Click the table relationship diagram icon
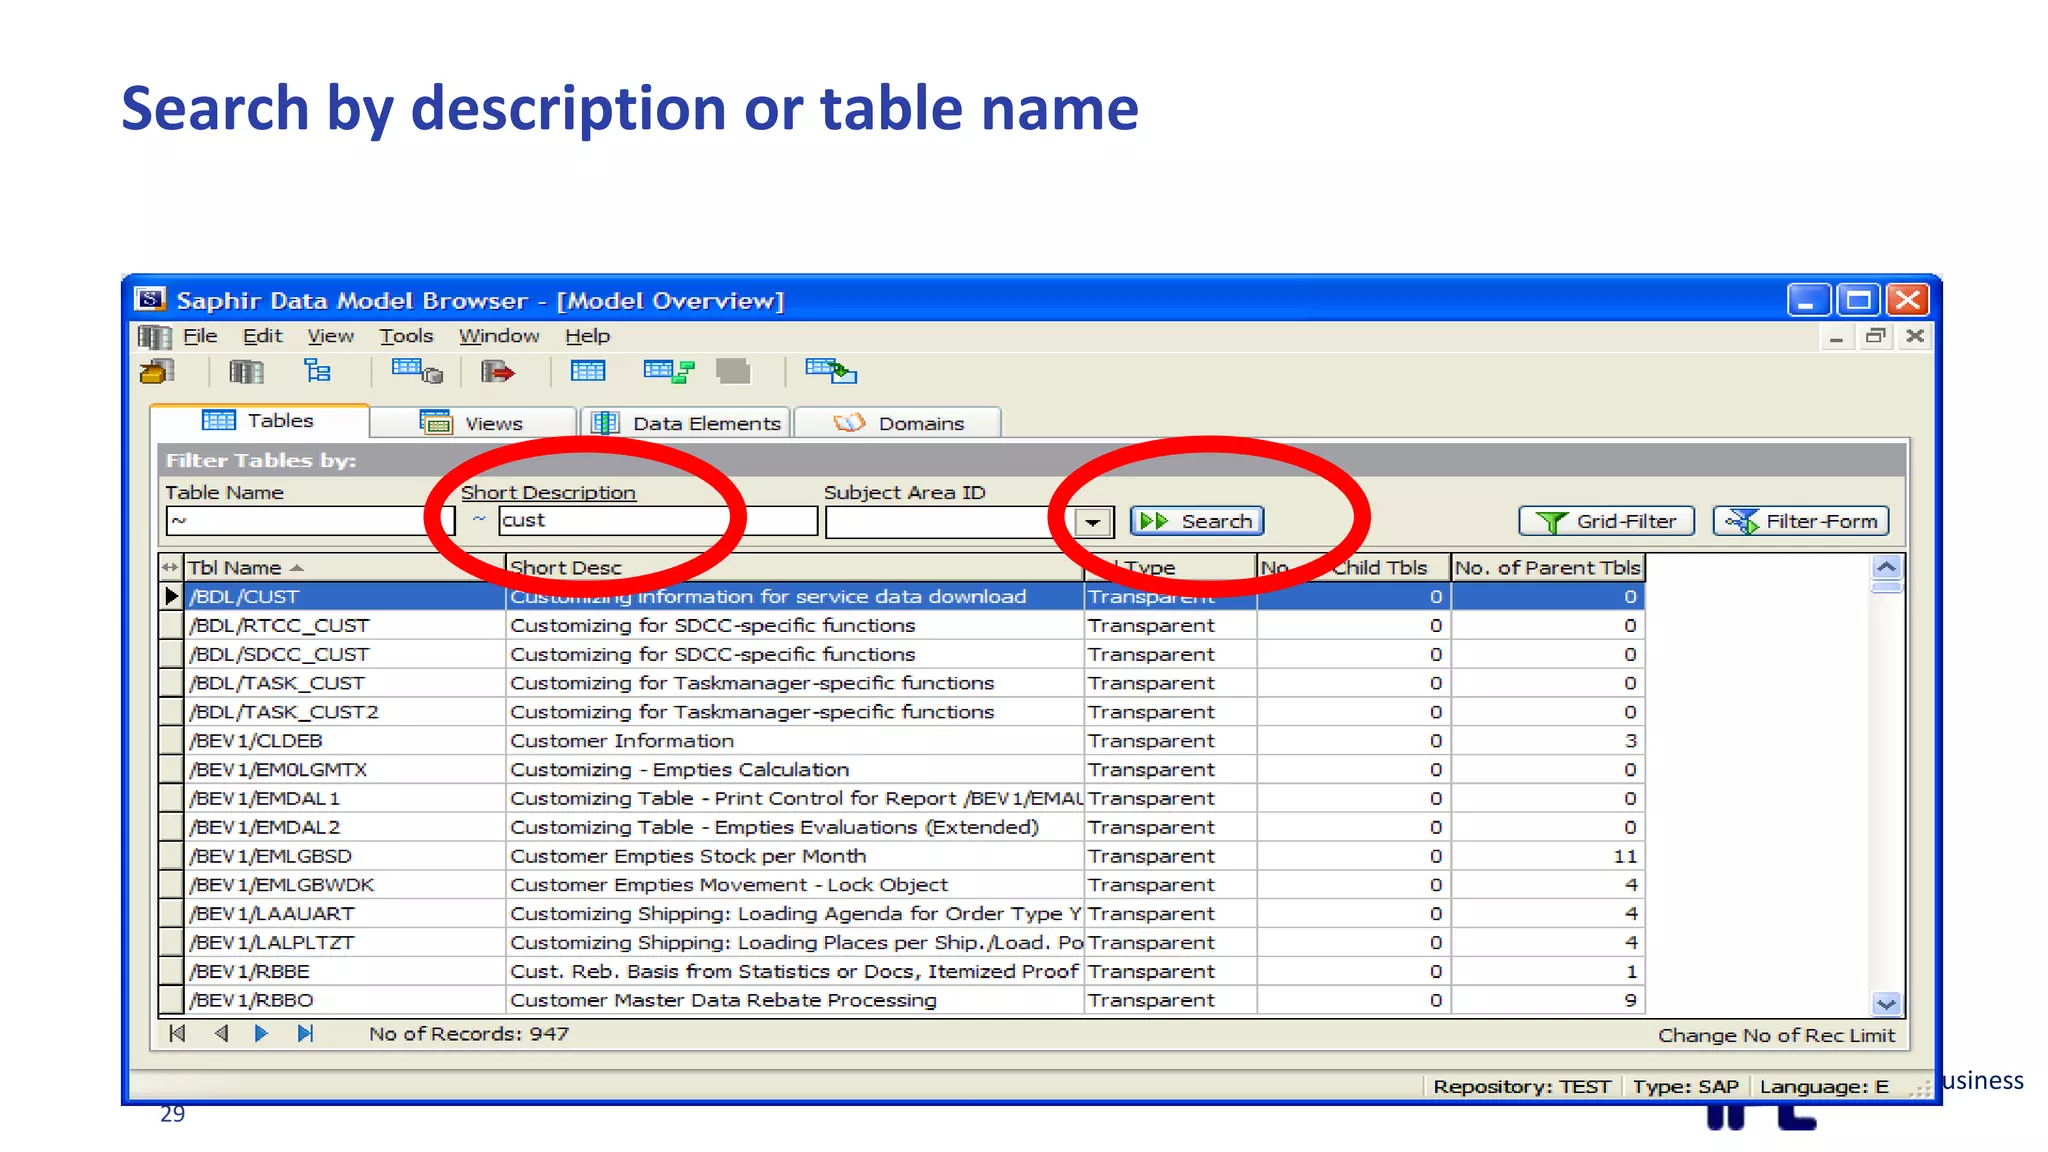Screen dimensions: 2048x1152 pos(668,372)
